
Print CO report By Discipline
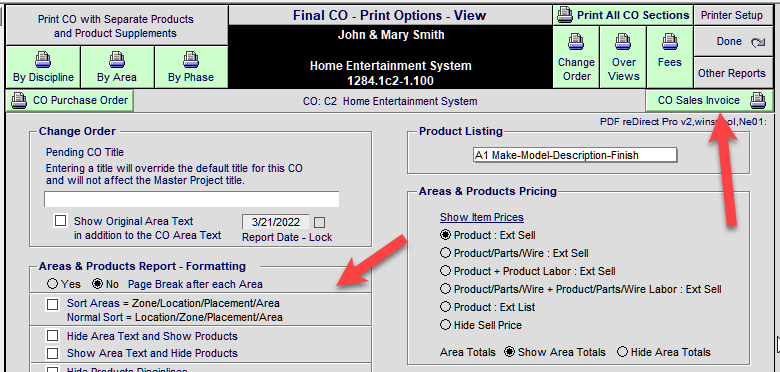click(43, 67)
